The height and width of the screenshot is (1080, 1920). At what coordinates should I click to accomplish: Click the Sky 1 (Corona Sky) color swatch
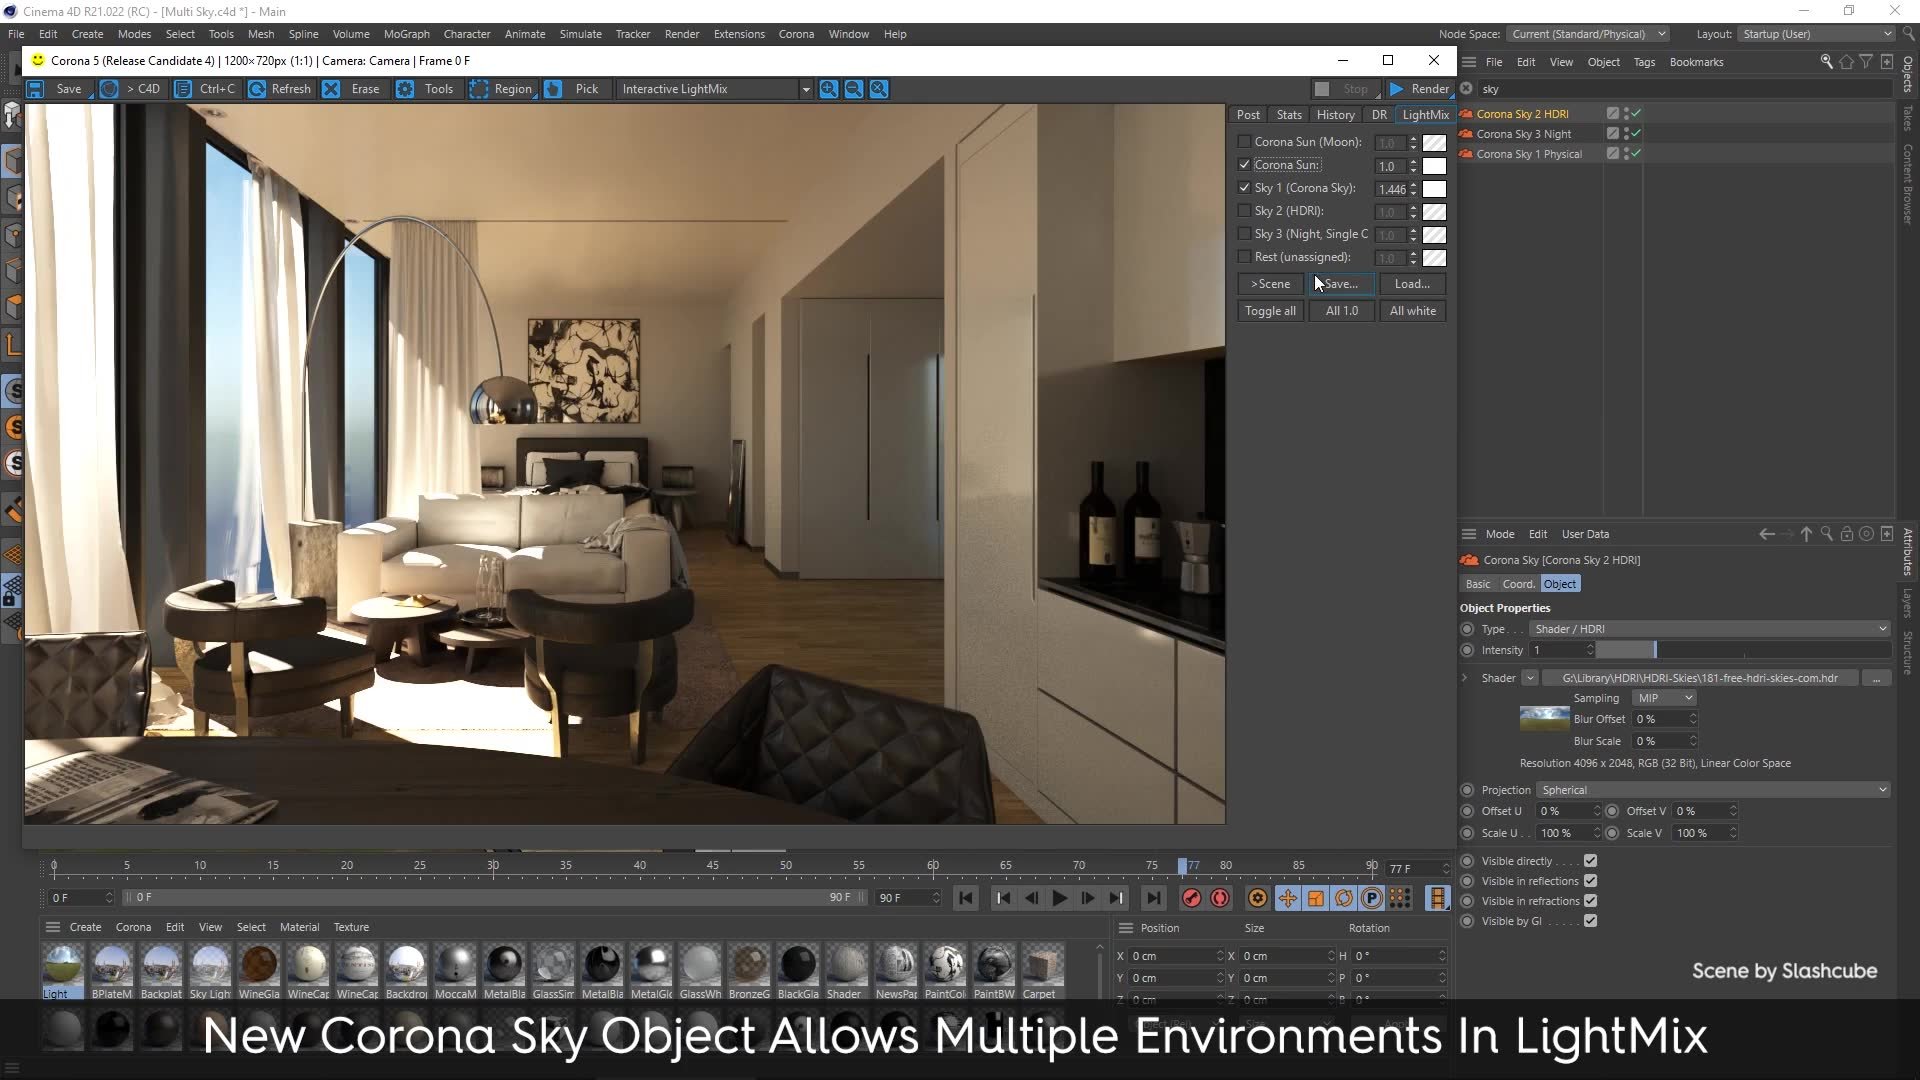1434,189
